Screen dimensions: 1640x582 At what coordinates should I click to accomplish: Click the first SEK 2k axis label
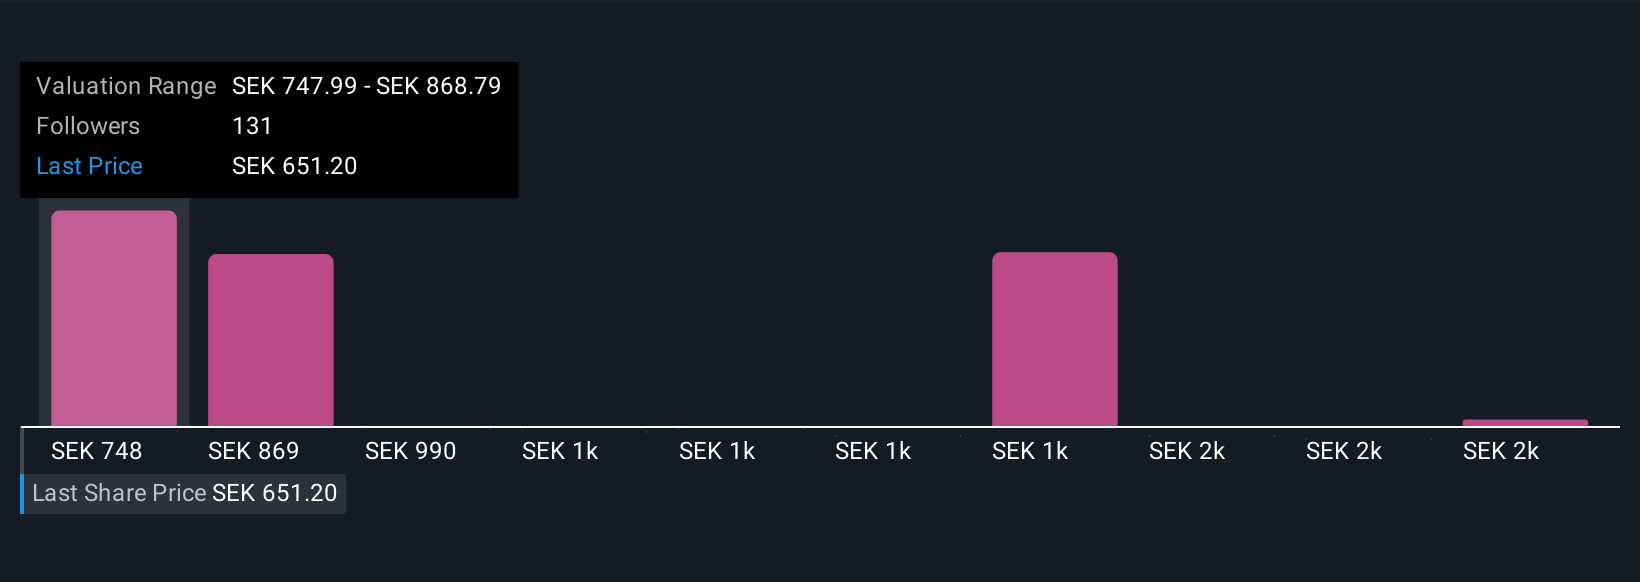coord(1187,451)
